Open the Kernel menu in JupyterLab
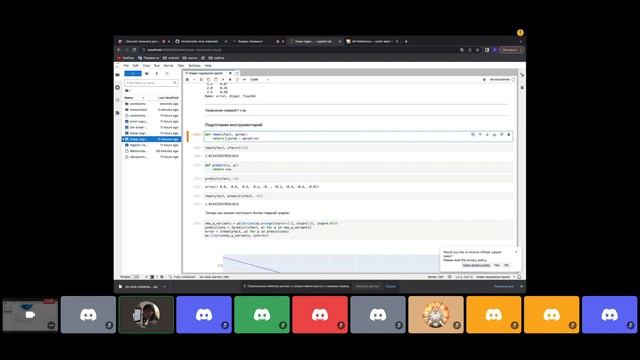The image size is (640, 360). pos(169,65)
